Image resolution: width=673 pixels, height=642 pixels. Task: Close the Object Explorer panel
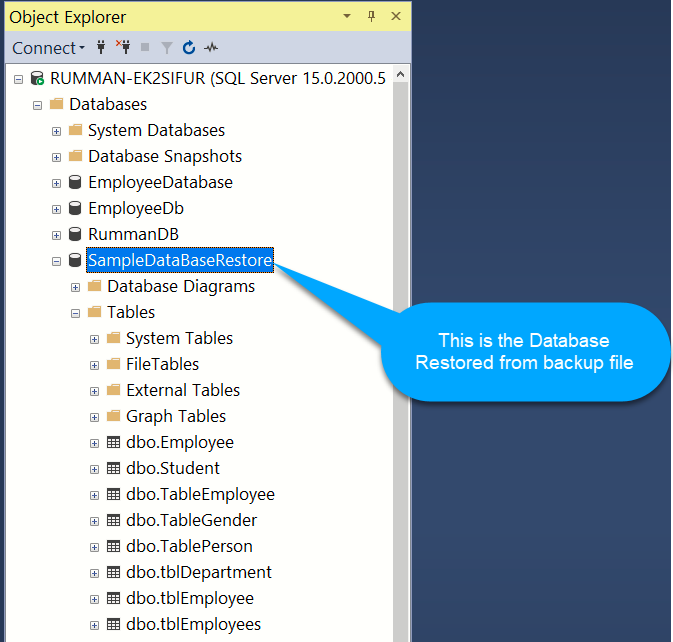[x=396, y=16]
